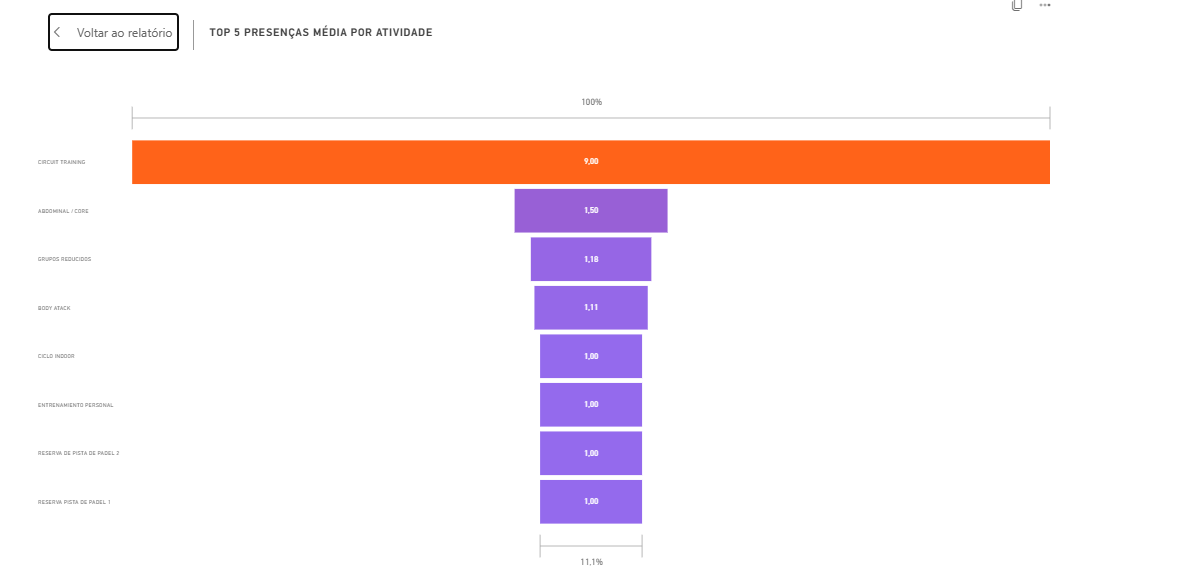
Task: Click the Ciclo Indoor funnel bar
Action: [591, 356]
